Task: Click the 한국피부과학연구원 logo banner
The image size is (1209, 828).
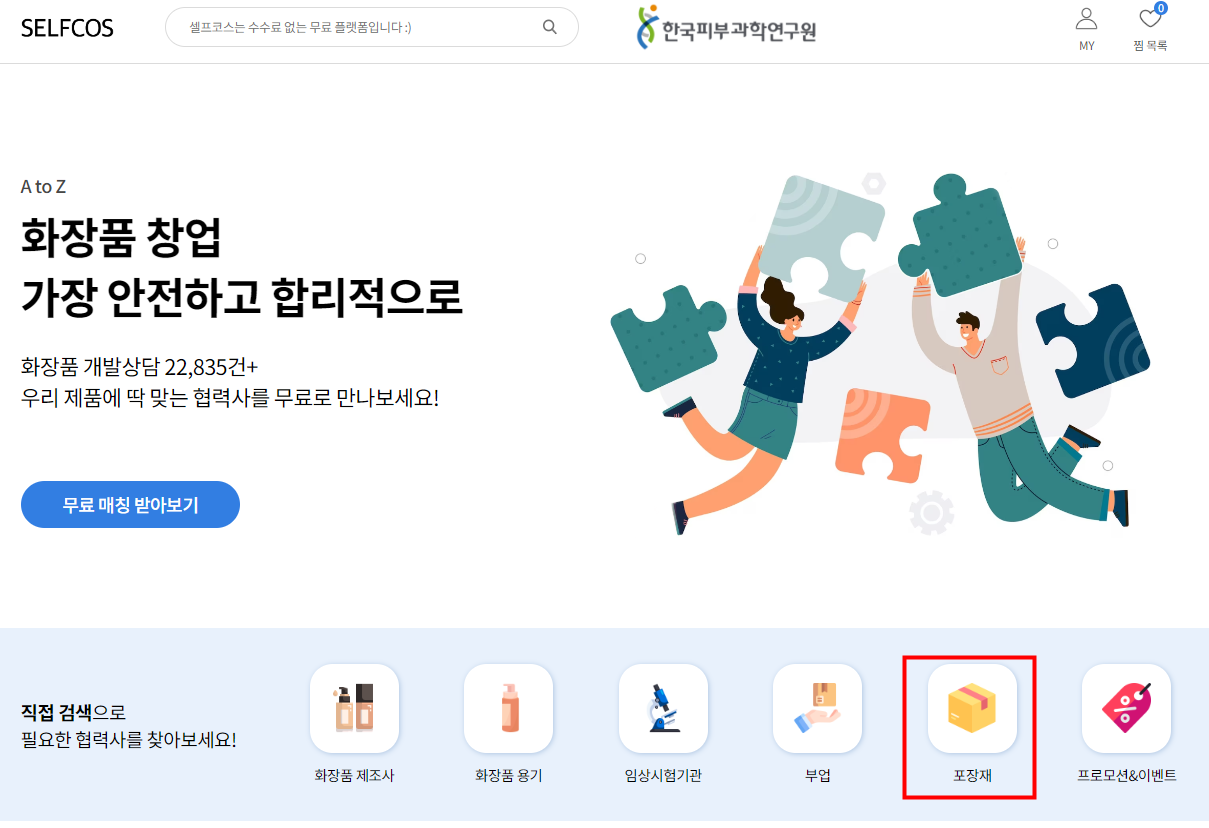Action: [x=727, y=28]
